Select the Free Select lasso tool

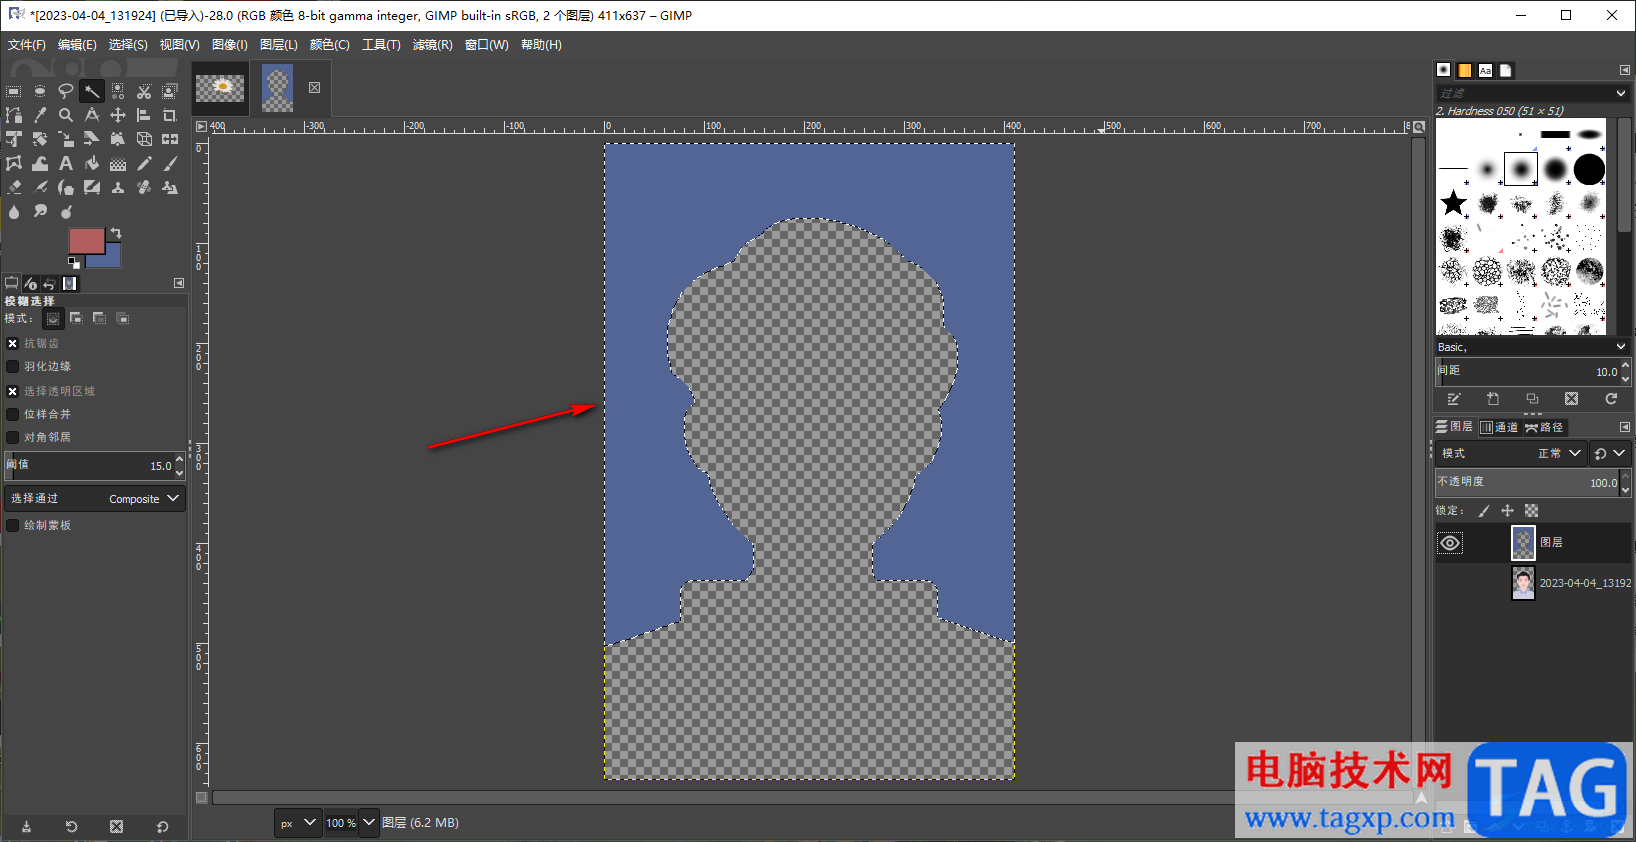point(66,91)
